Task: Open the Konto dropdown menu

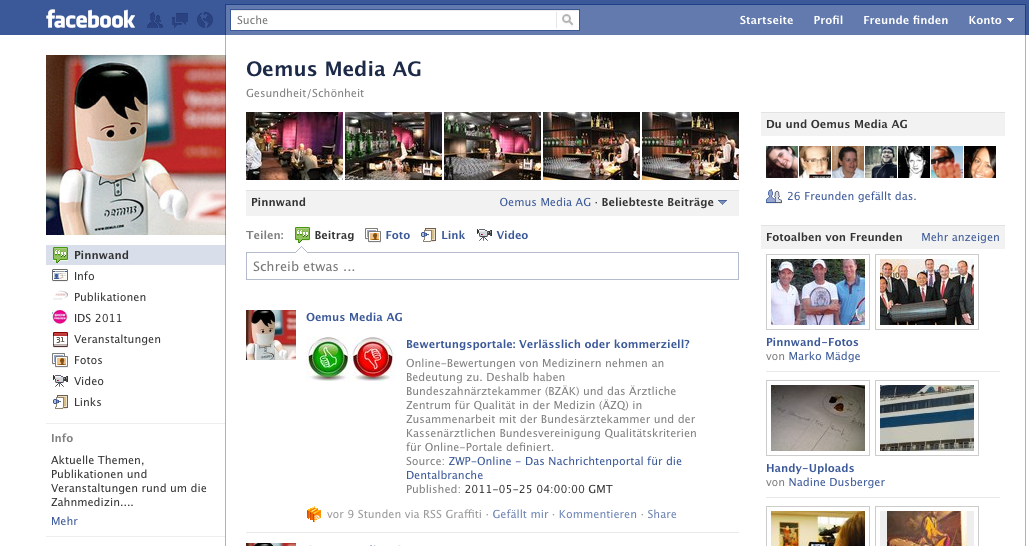Action: [991, 20]
